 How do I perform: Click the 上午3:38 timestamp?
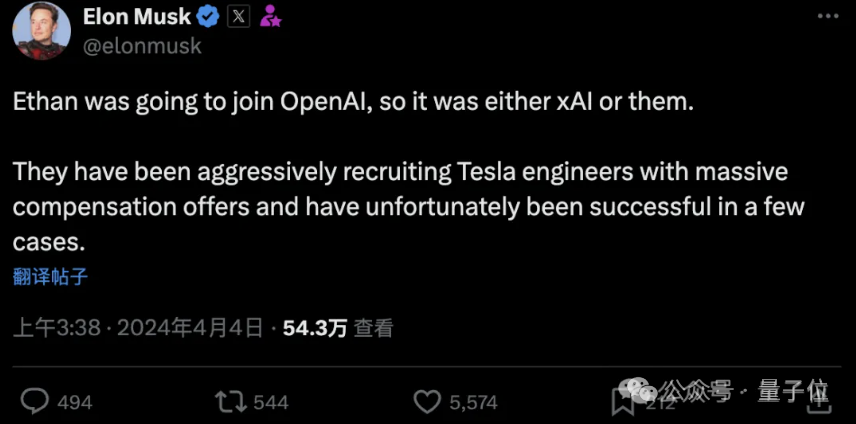(x=57, y=329)
